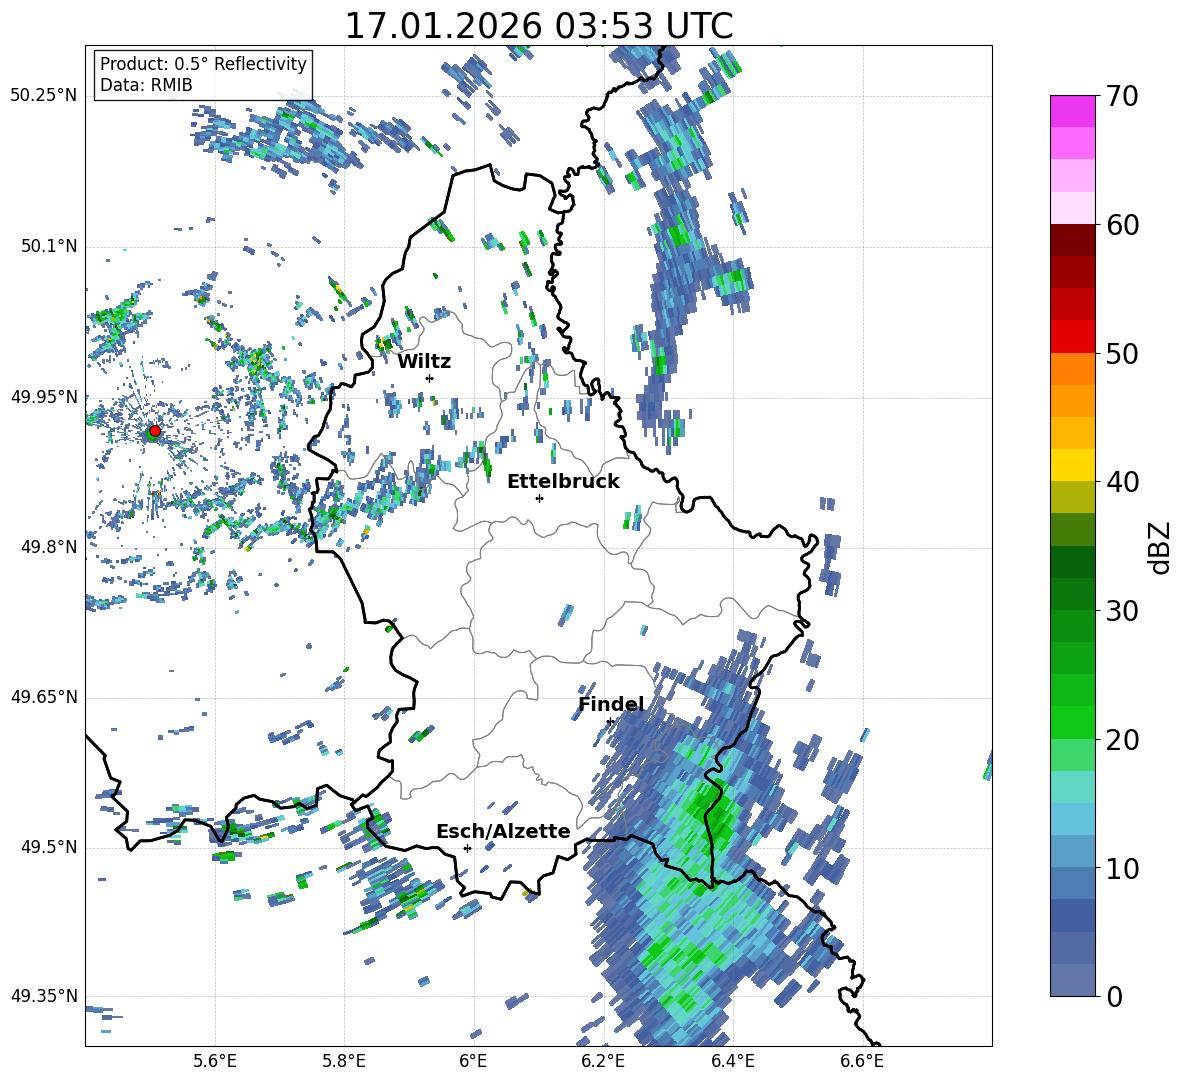Image resolution: width=1184 pixels, height=1081 pixels.
Task: Click the Ettelbruck city label
Action: [563, 482]
